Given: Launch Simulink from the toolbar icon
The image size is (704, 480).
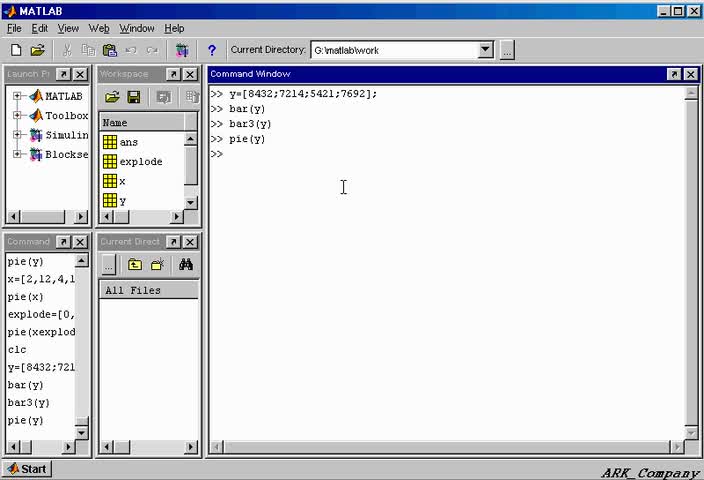Looking at the screenshot, I should [x=182, y=50].
